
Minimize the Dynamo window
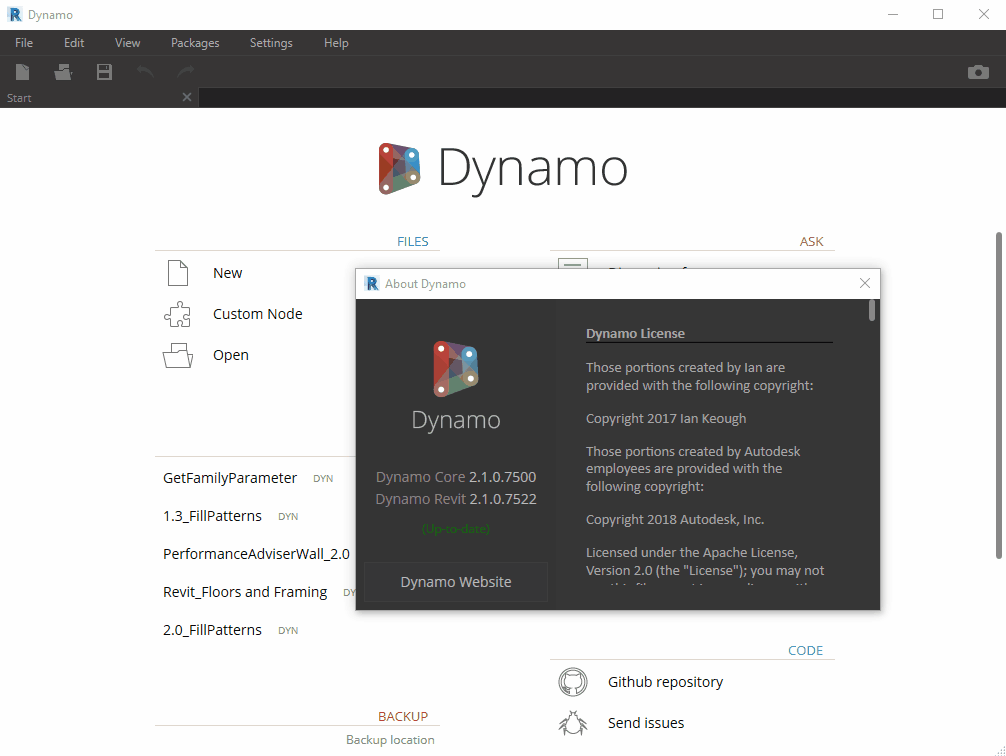click(892, 14)
